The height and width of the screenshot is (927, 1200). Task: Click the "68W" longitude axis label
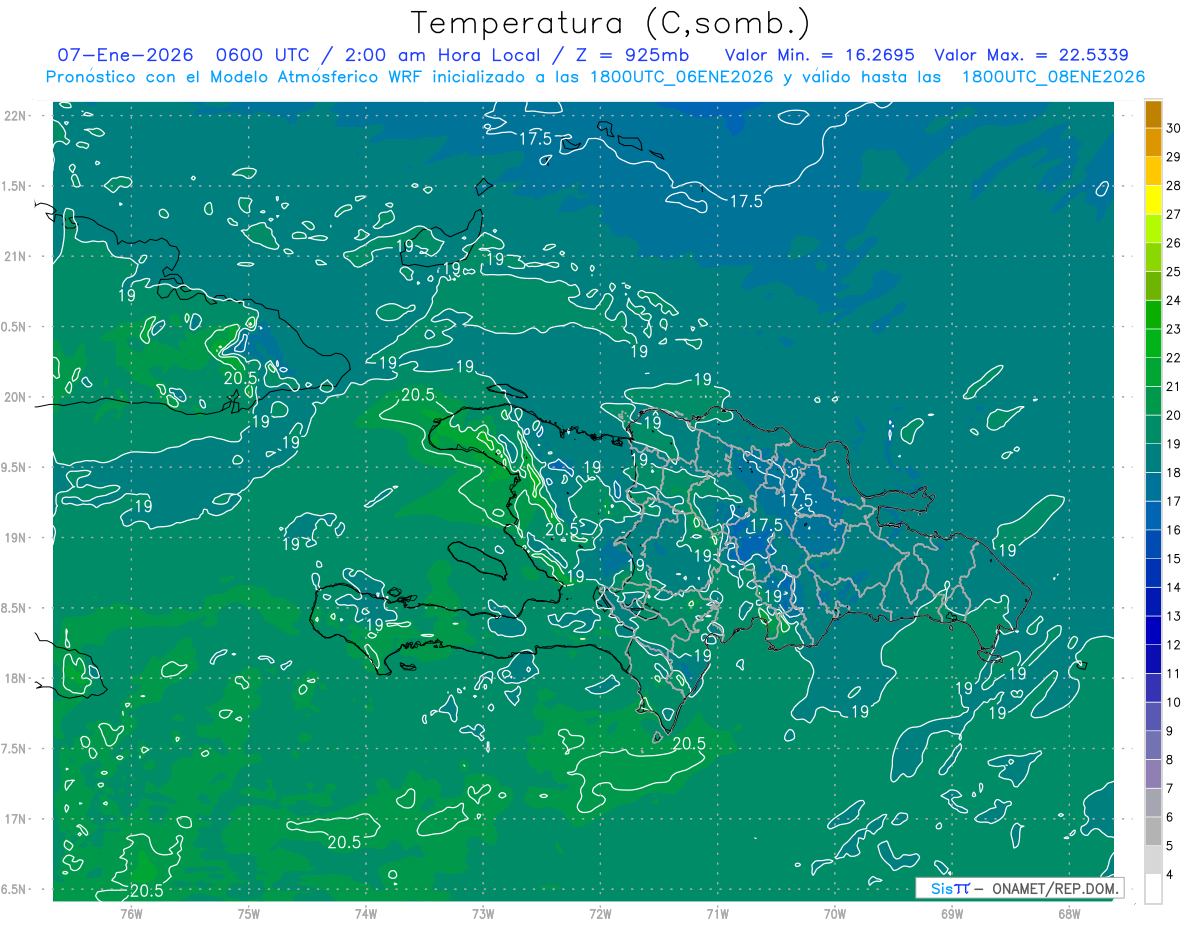[1069, 914]
